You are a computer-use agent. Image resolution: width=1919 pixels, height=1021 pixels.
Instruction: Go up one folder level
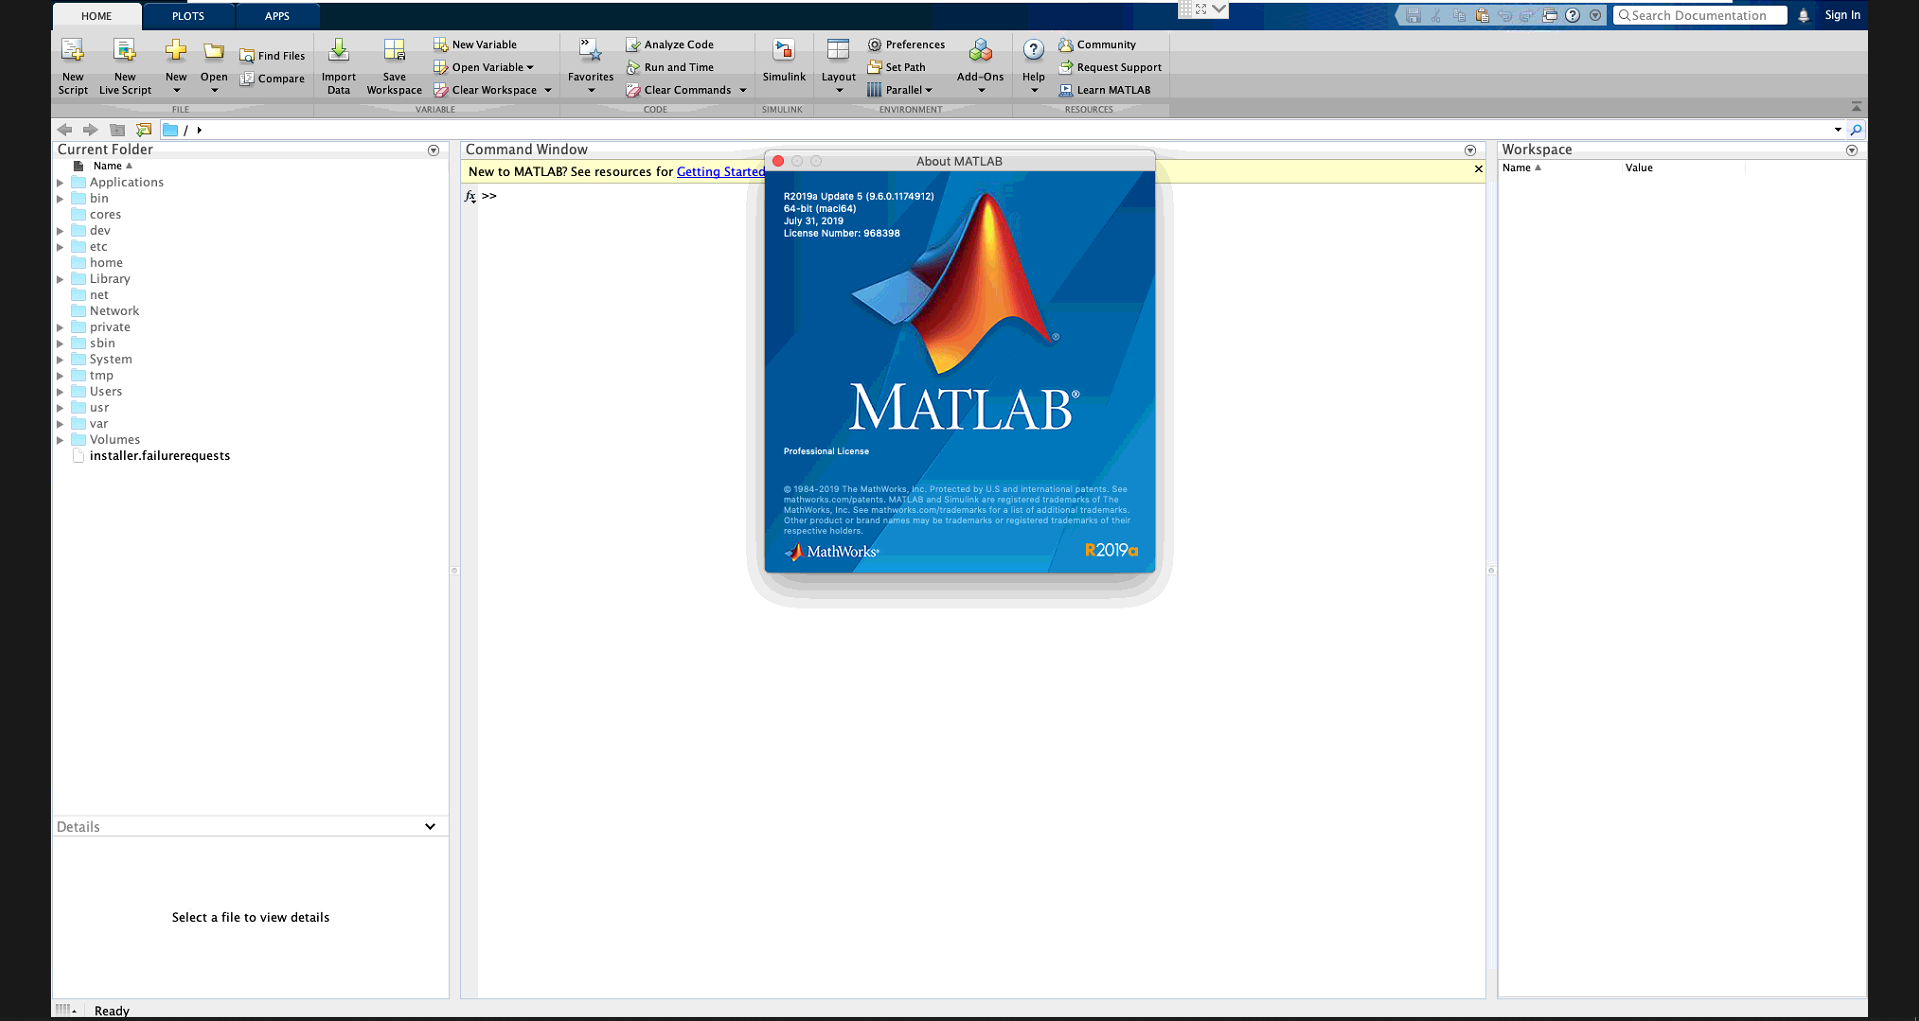(x=117, y=130)
